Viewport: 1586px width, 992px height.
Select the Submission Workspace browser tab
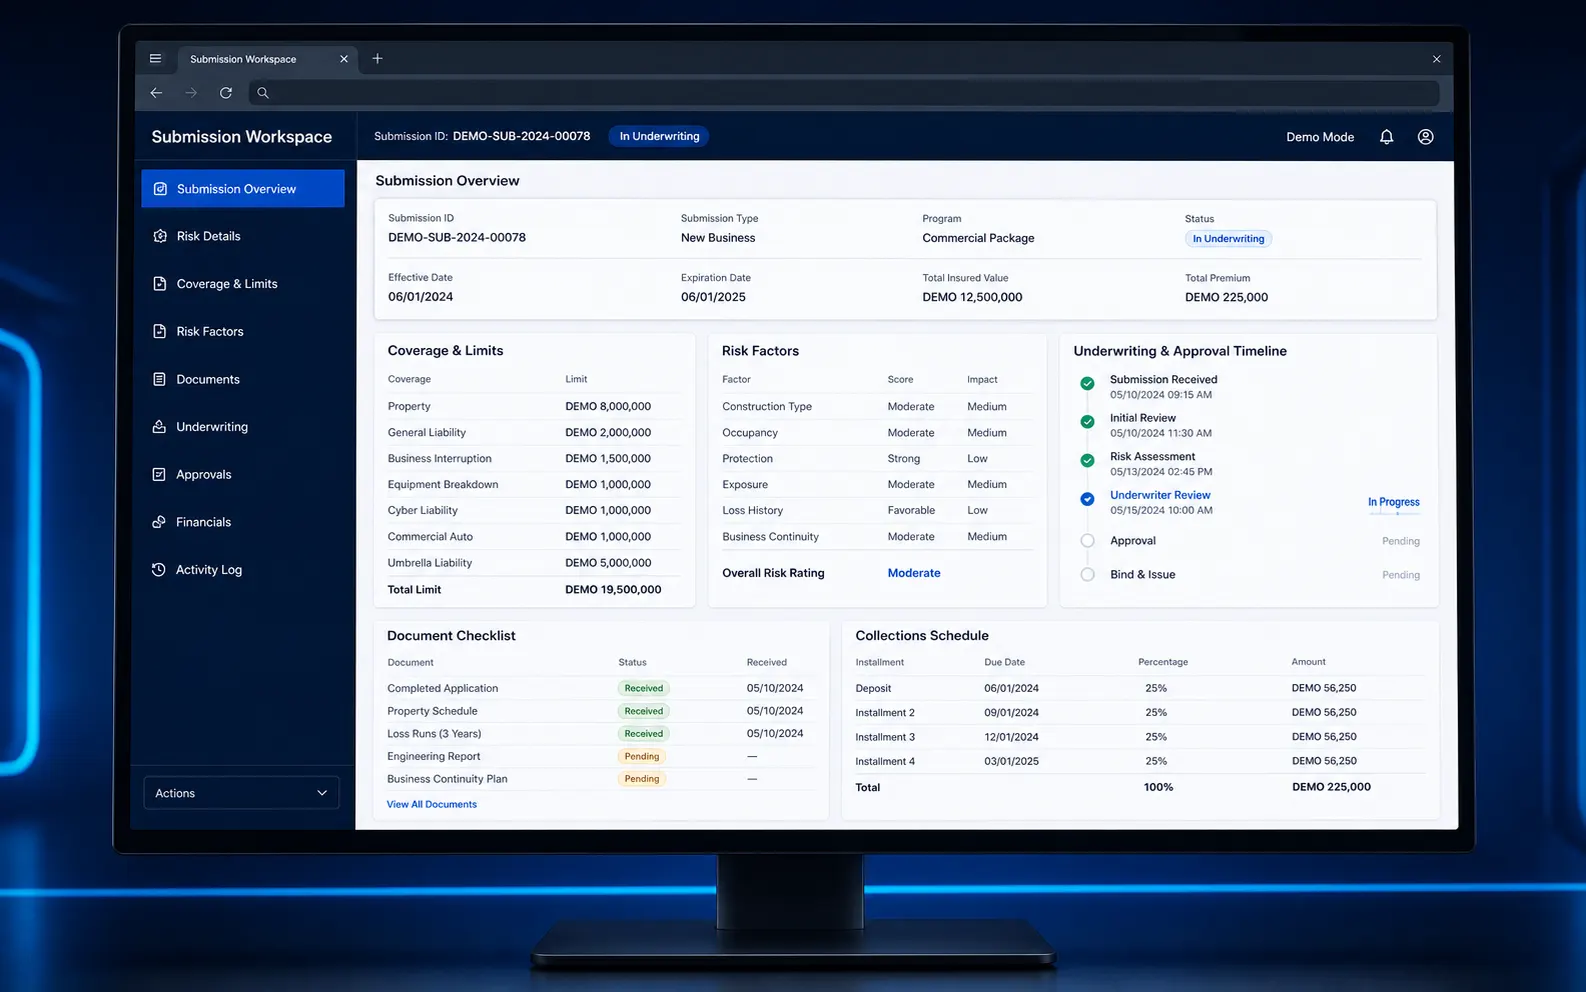[x=266, y=59]
